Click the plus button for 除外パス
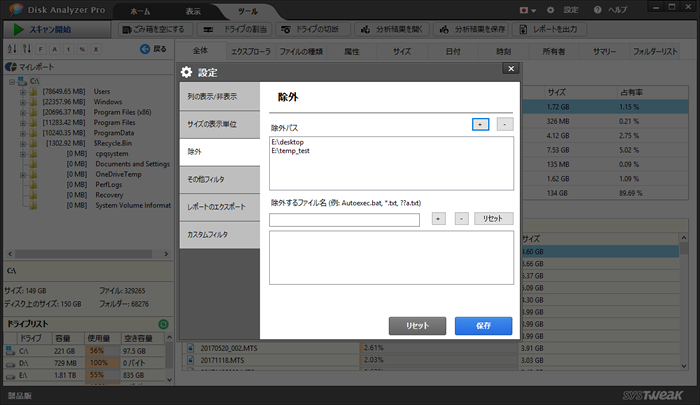Screen dimensions: 700x405 480,124
